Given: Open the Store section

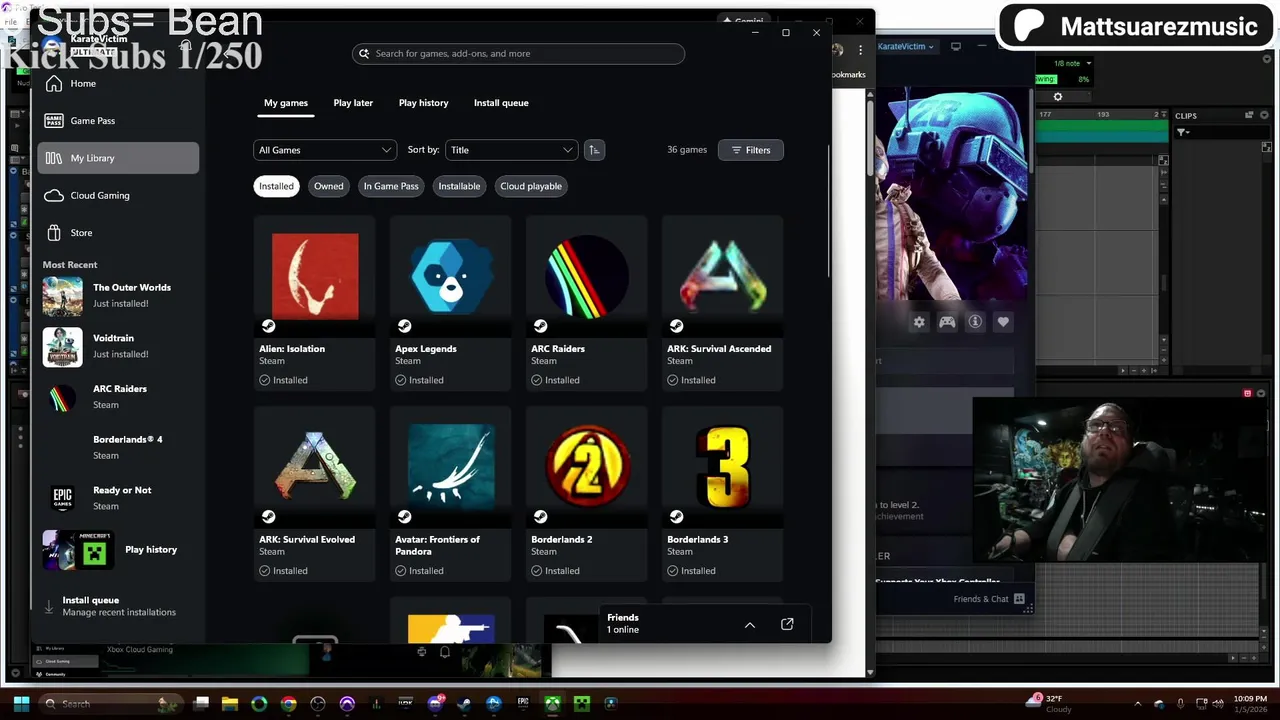Looking at the screenshot, I should tap(118, 233).
